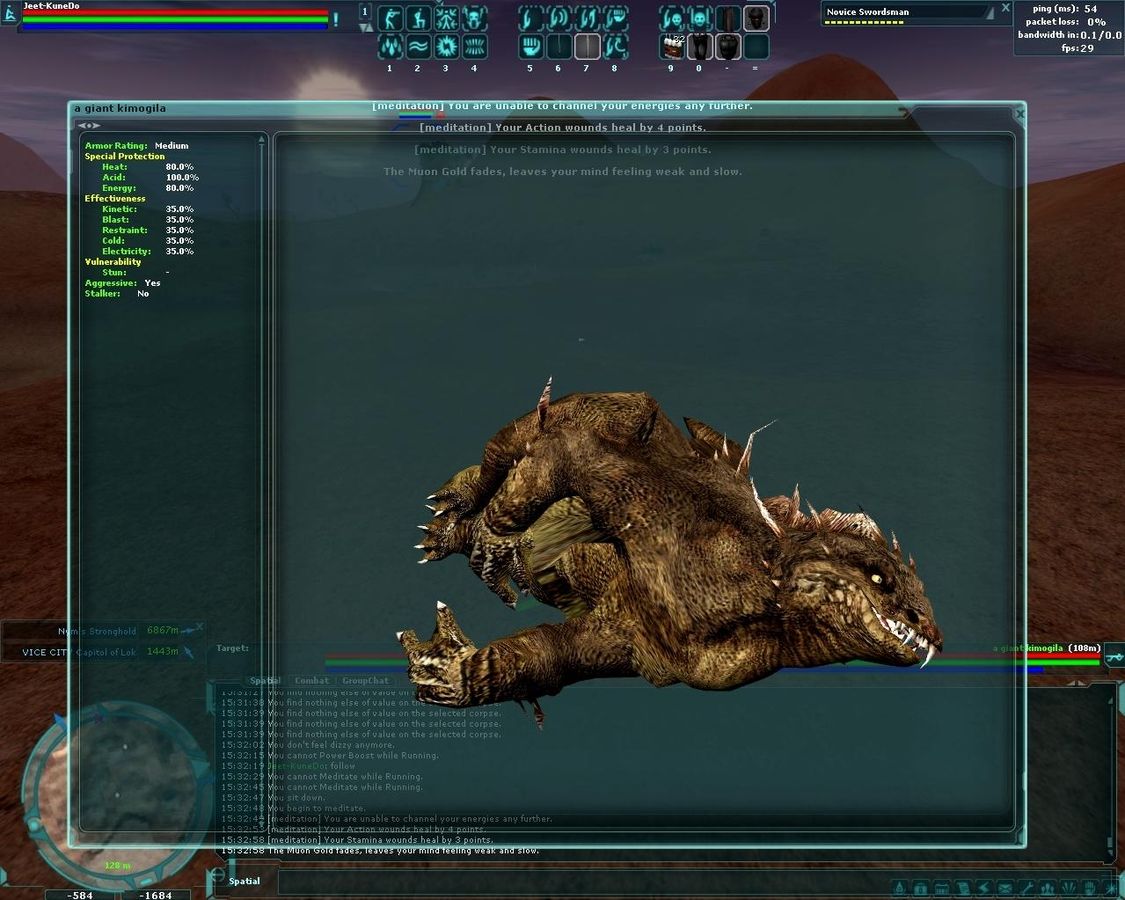Use the fist attack ability in slot 5
This screenshot has width=1125, height=900.
coord(530,46)
